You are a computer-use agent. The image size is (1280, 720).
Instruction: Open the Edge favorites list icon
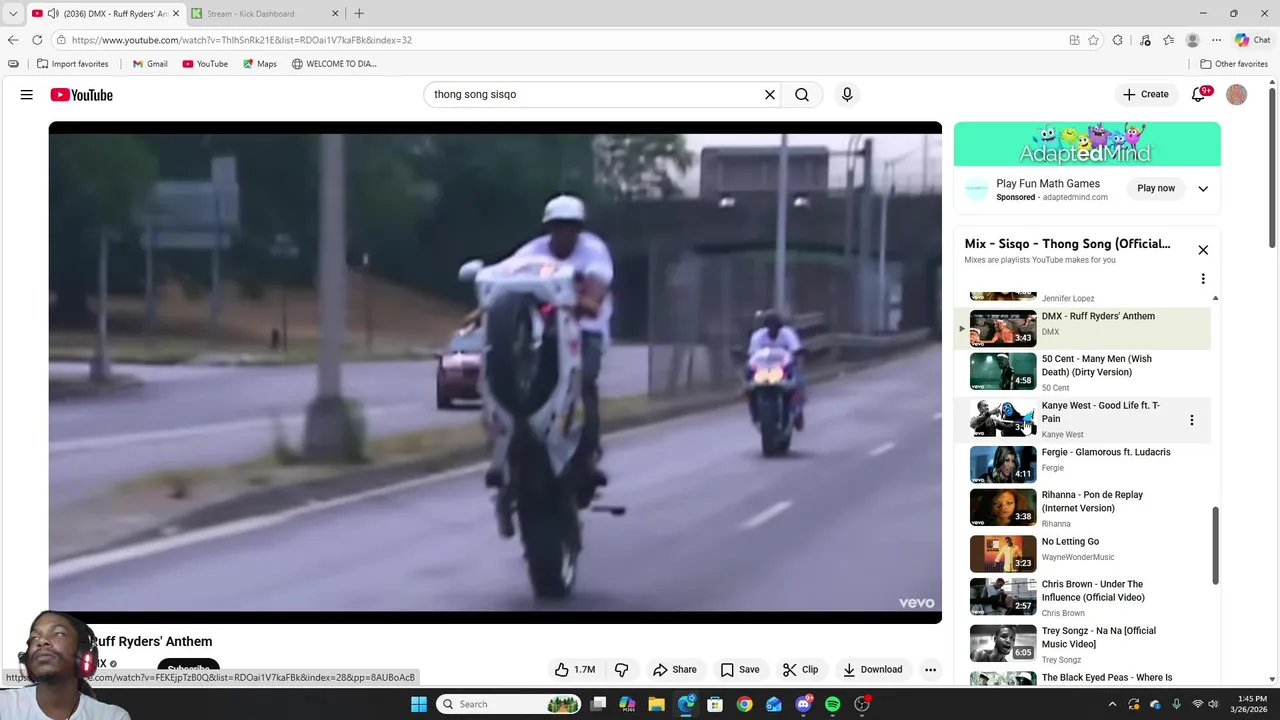pyautogui.click(x=1168, y=40)
